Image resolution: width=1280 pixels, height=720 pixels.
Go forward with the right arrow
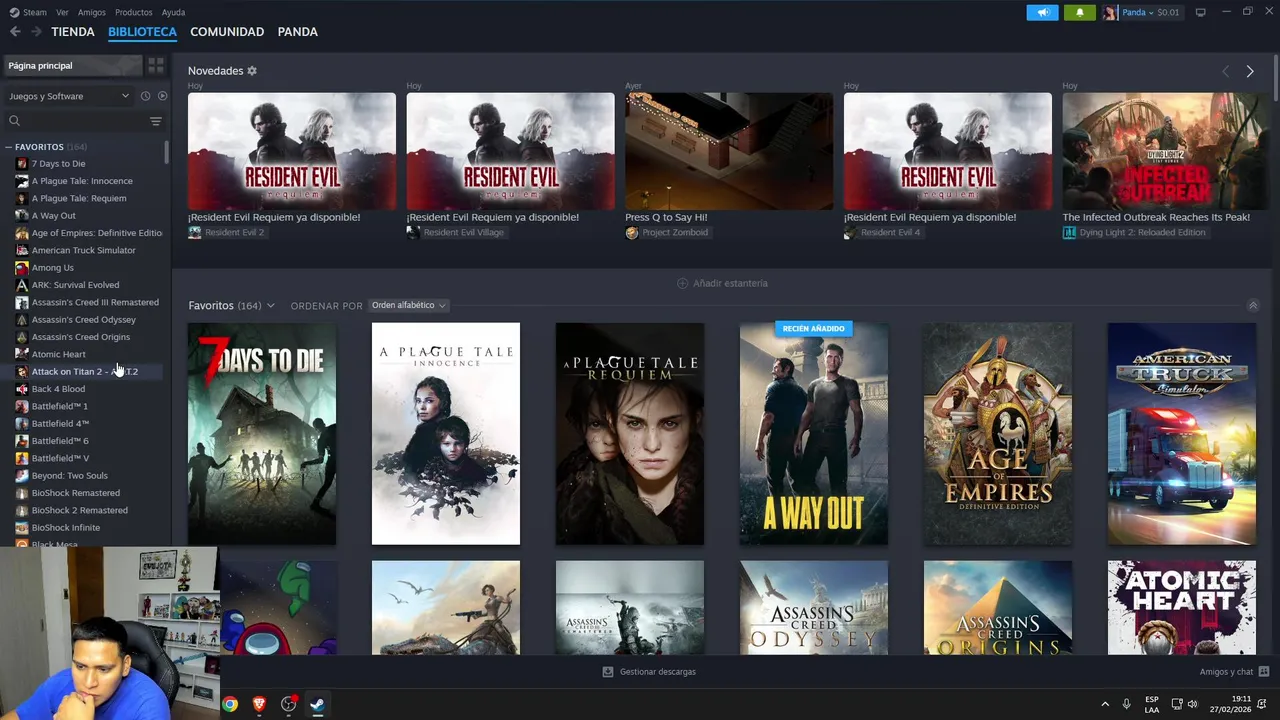(37, 32)
